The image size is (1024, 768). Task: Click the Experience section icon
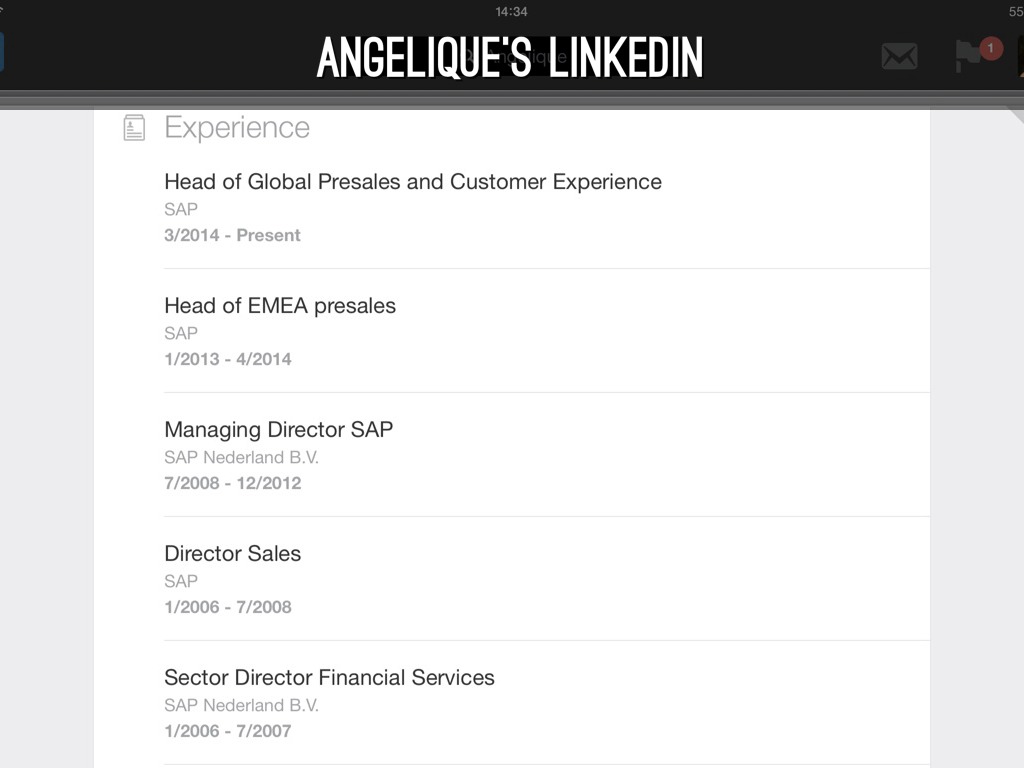point(134,127)
